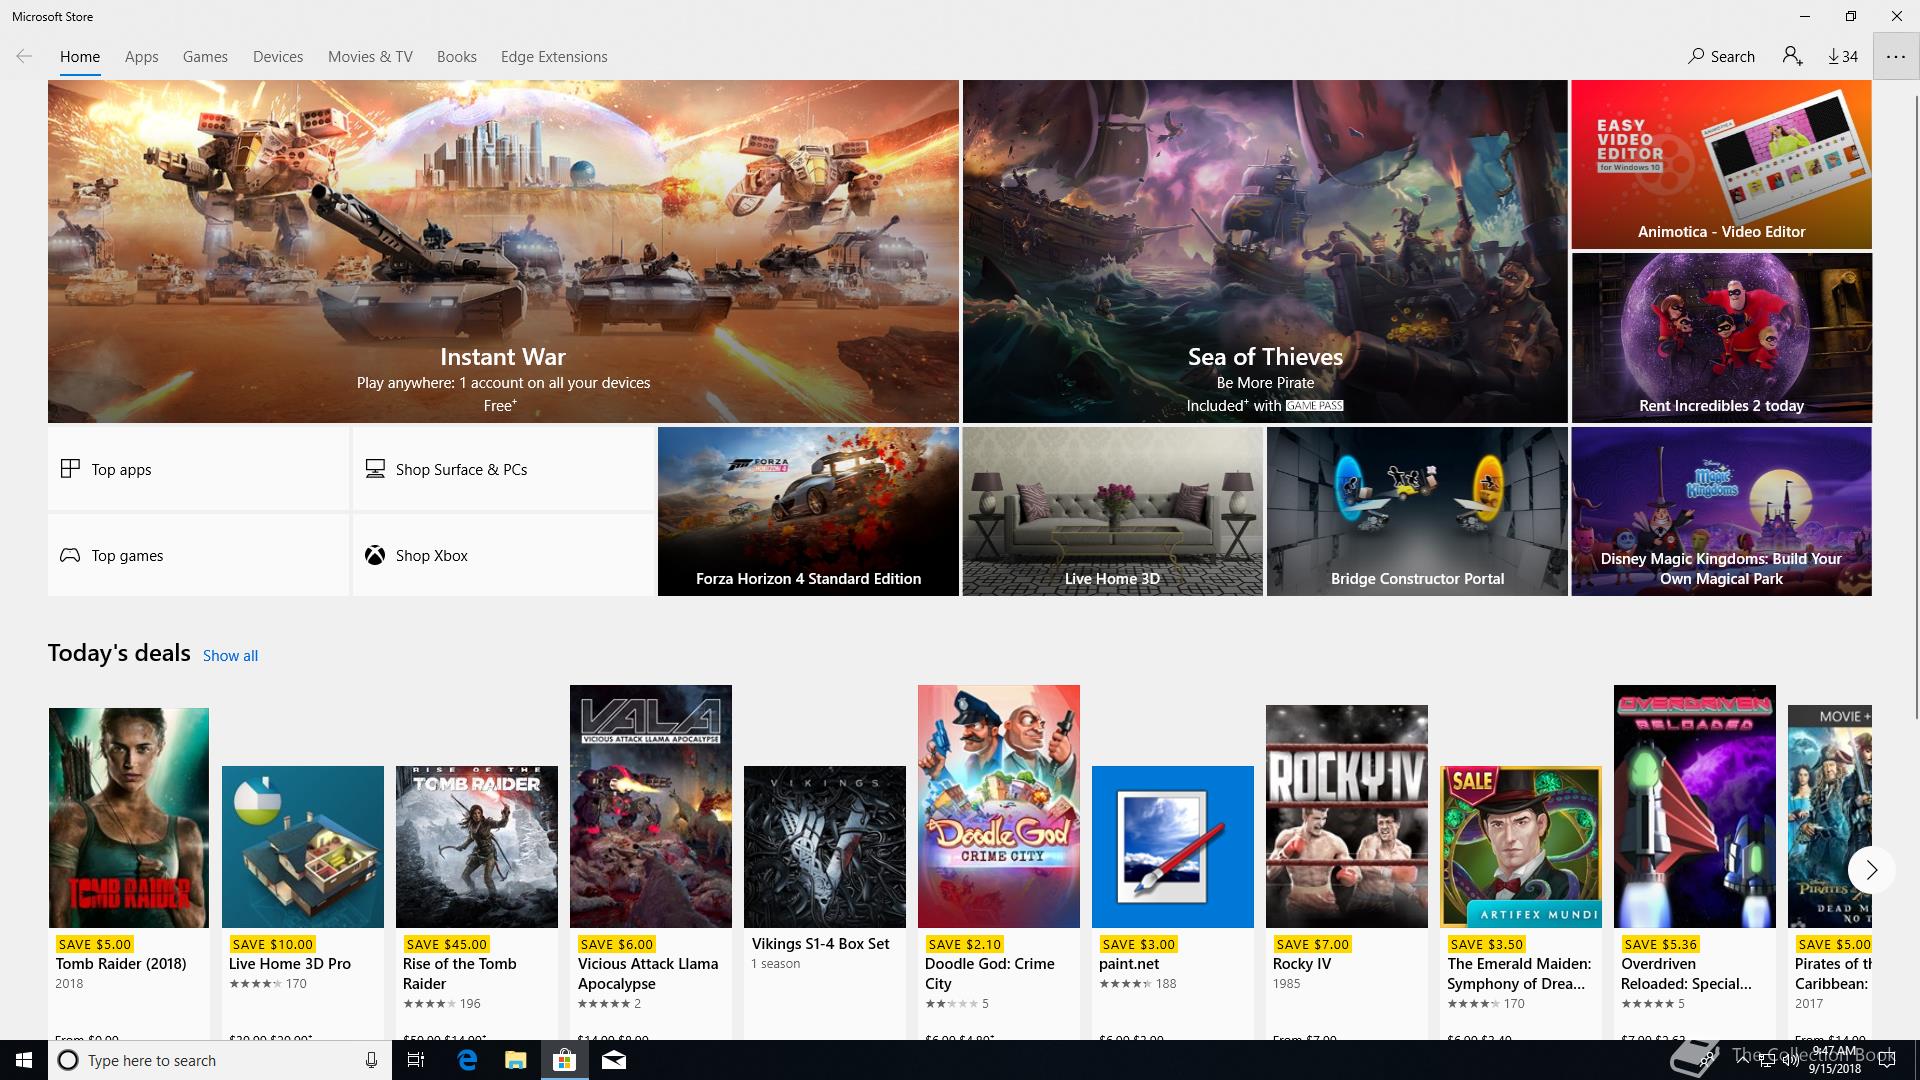This screenshot has height=1080, width=1920.
Task: Open the Instant War featured banner
Action: 503,251
